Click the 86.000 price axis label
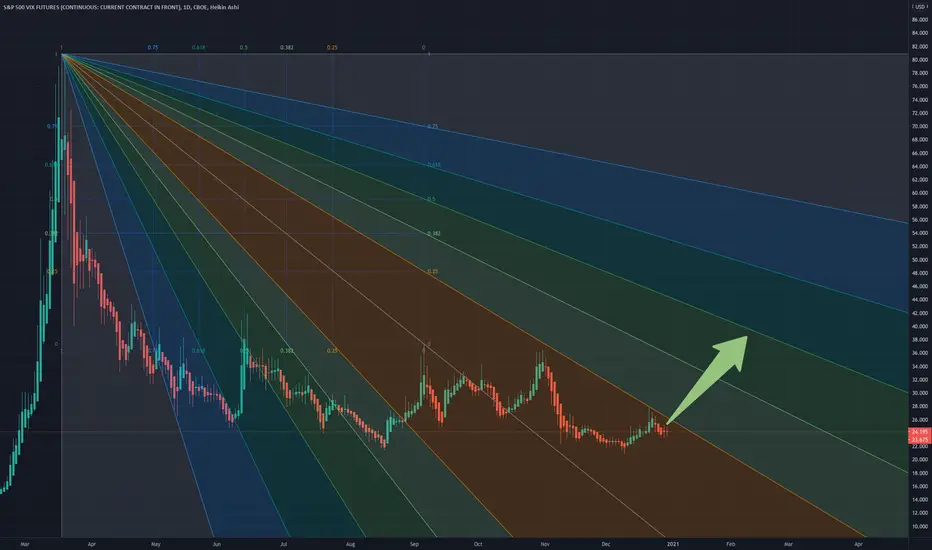The image size is (932, 550). (920, 20)
